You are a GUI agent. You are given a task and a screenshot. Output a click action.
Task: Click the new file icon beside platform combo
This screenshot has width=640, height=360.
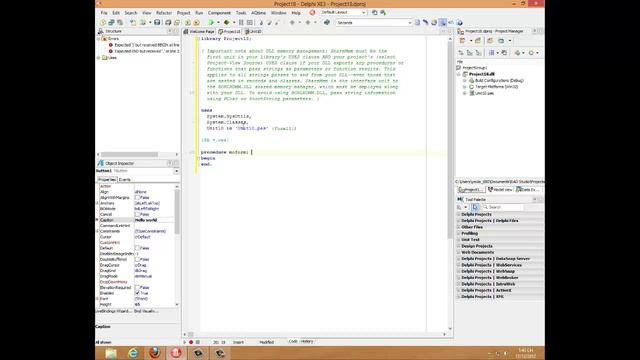[x=417, y=22]
